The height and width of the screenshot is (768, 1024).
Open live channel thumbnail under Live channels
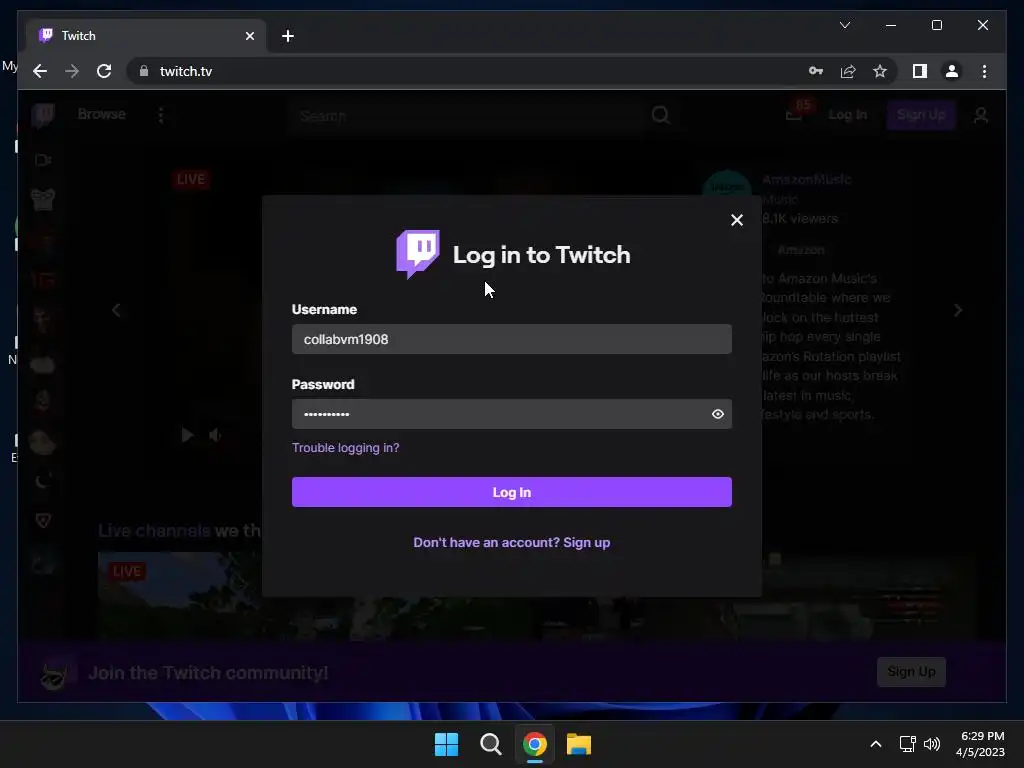[x=180, y=596]
